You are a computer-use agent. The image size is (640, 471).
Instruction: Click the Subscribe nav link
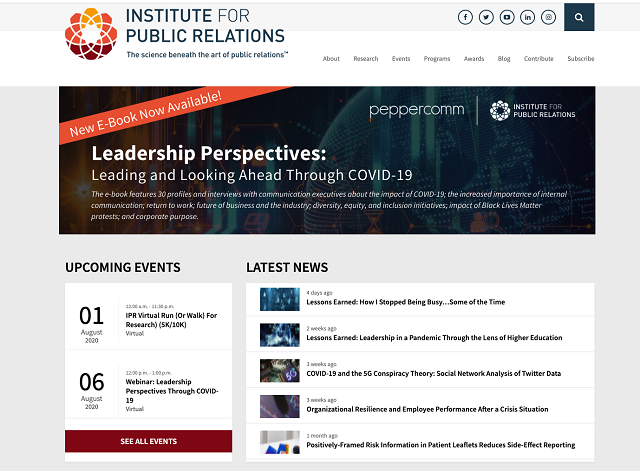[x=581, y=59]
